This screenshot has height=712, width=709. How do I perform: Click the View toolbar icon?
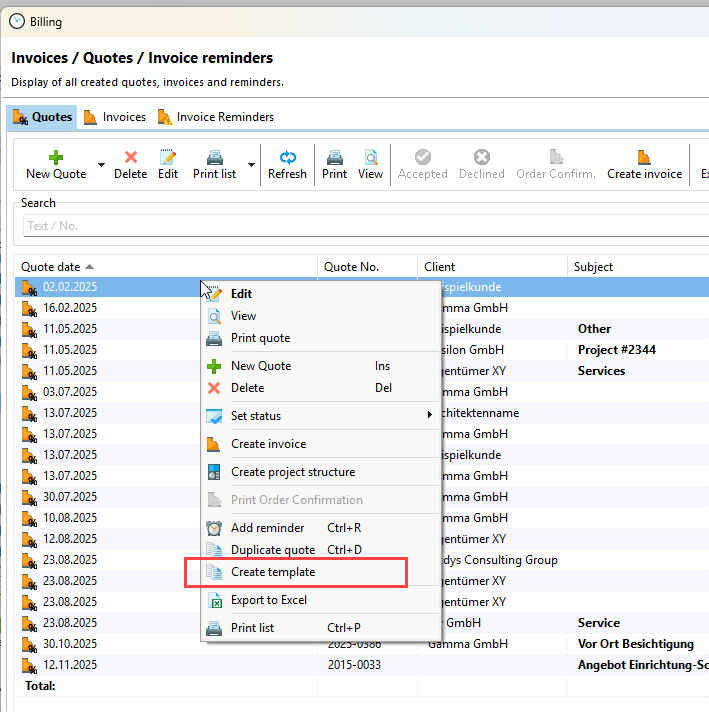(370, 158)
